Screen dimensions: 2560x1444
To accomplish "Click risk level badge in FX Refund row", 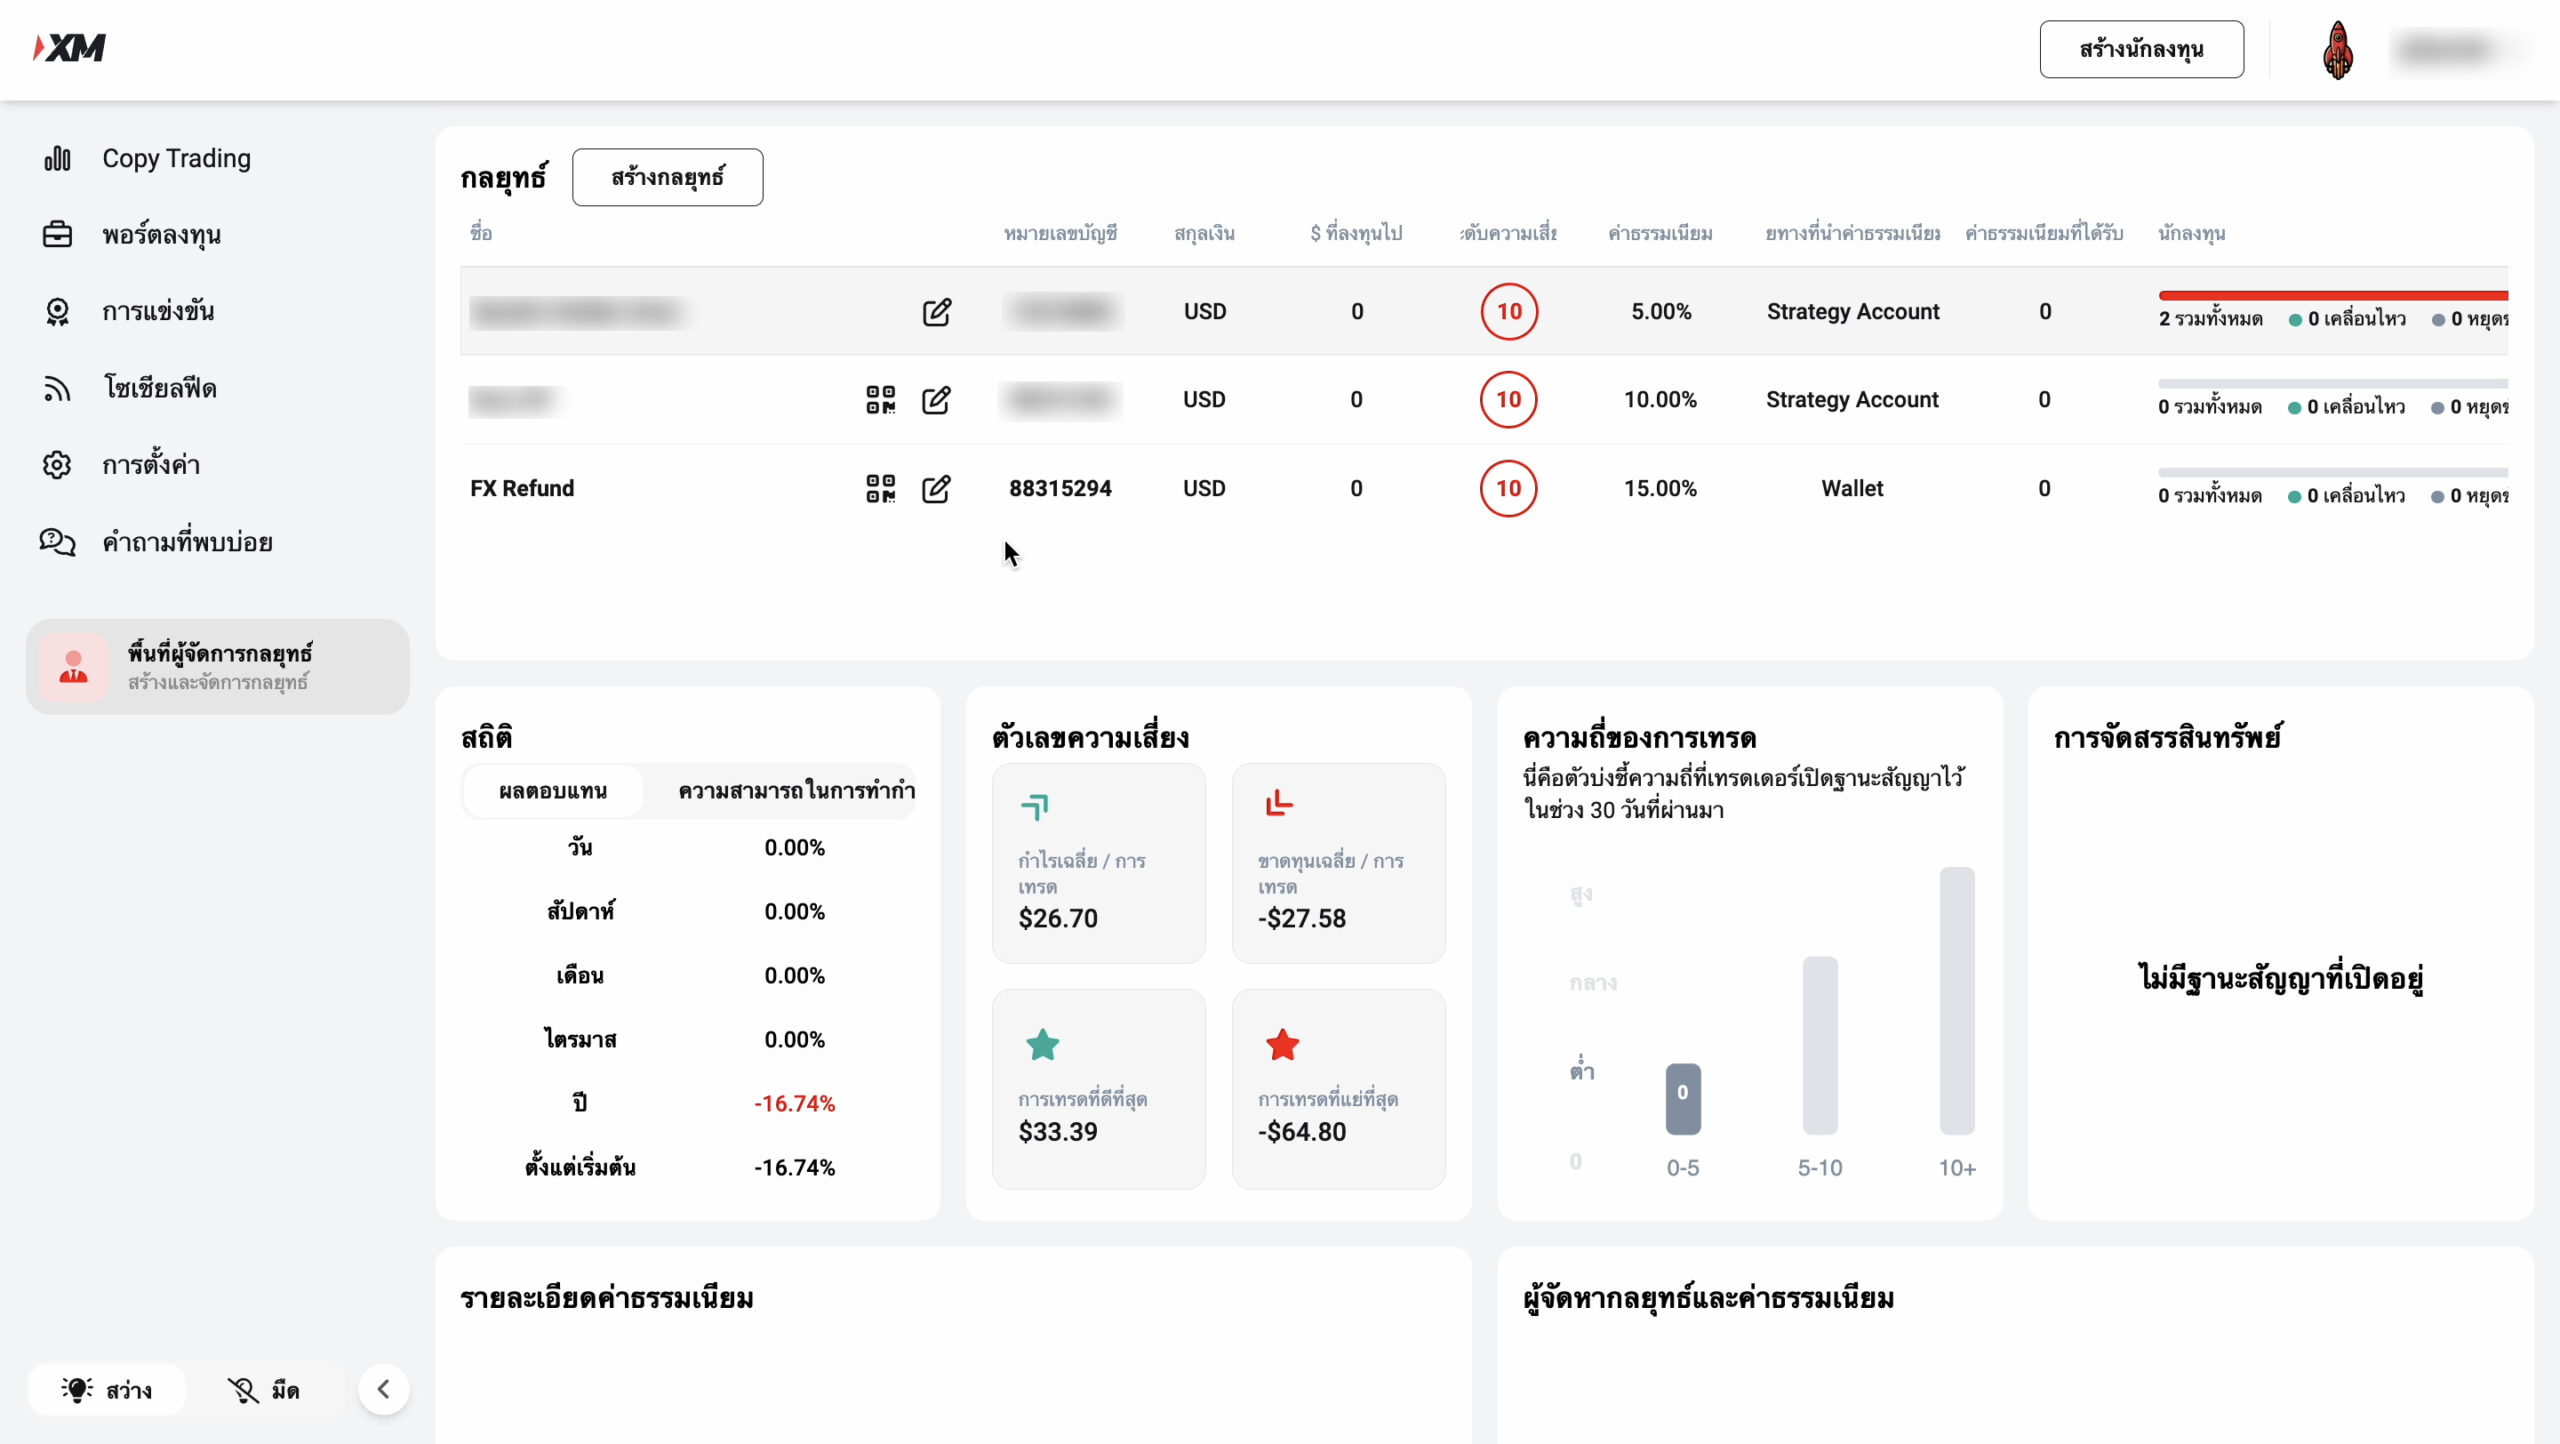I will point(1508,488).
